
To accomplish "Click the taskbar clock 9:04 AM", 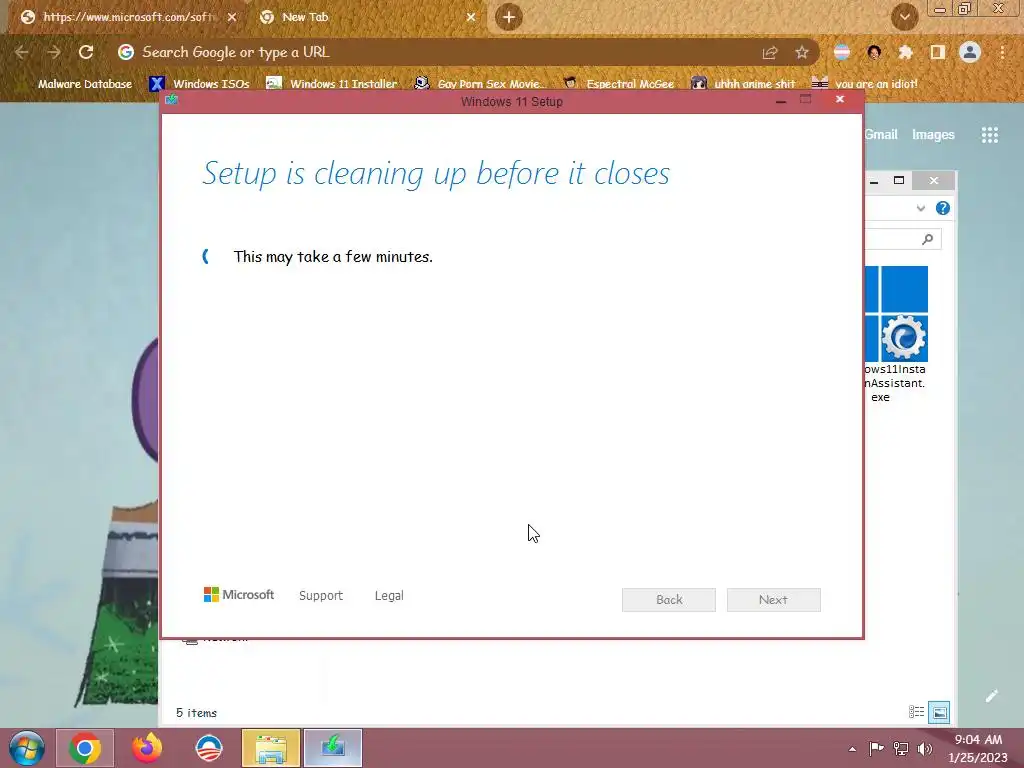I will click(978, 739).
